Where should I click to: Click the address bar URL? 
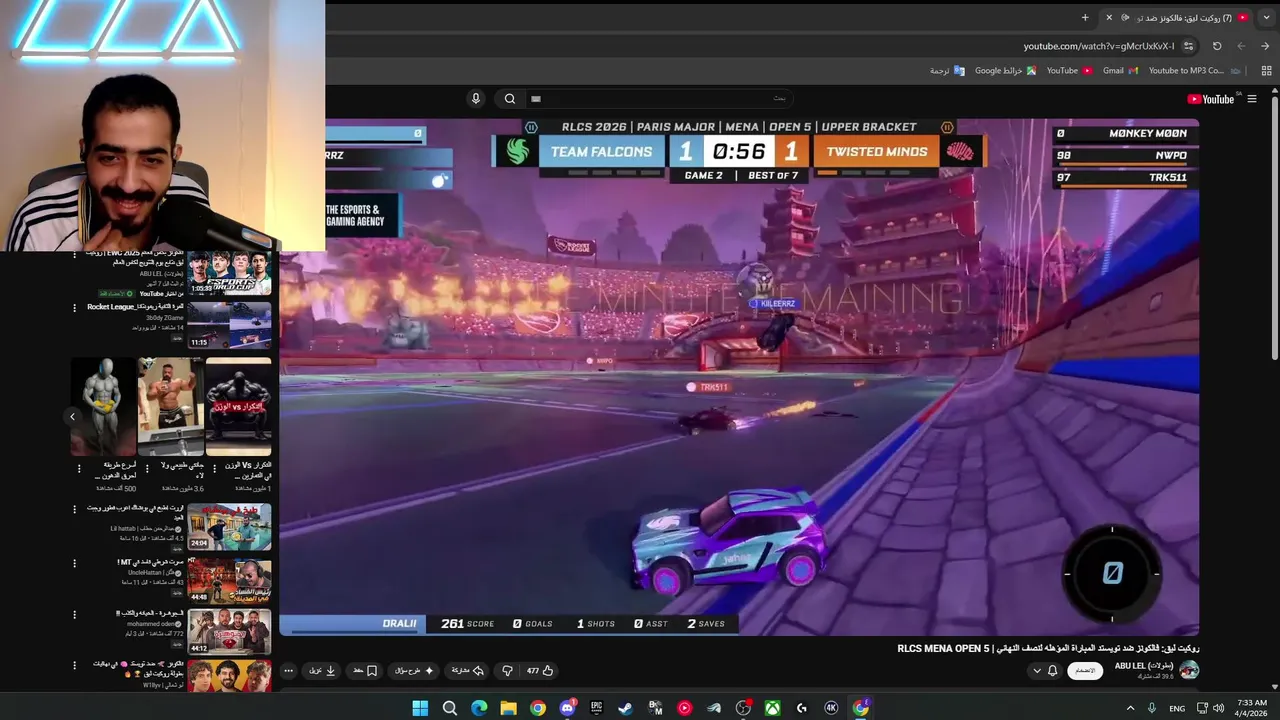click(1099, 46)
